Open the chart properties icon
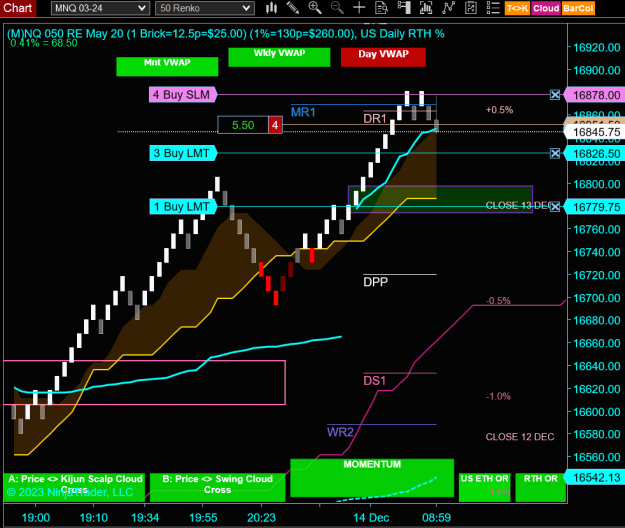 471,8
